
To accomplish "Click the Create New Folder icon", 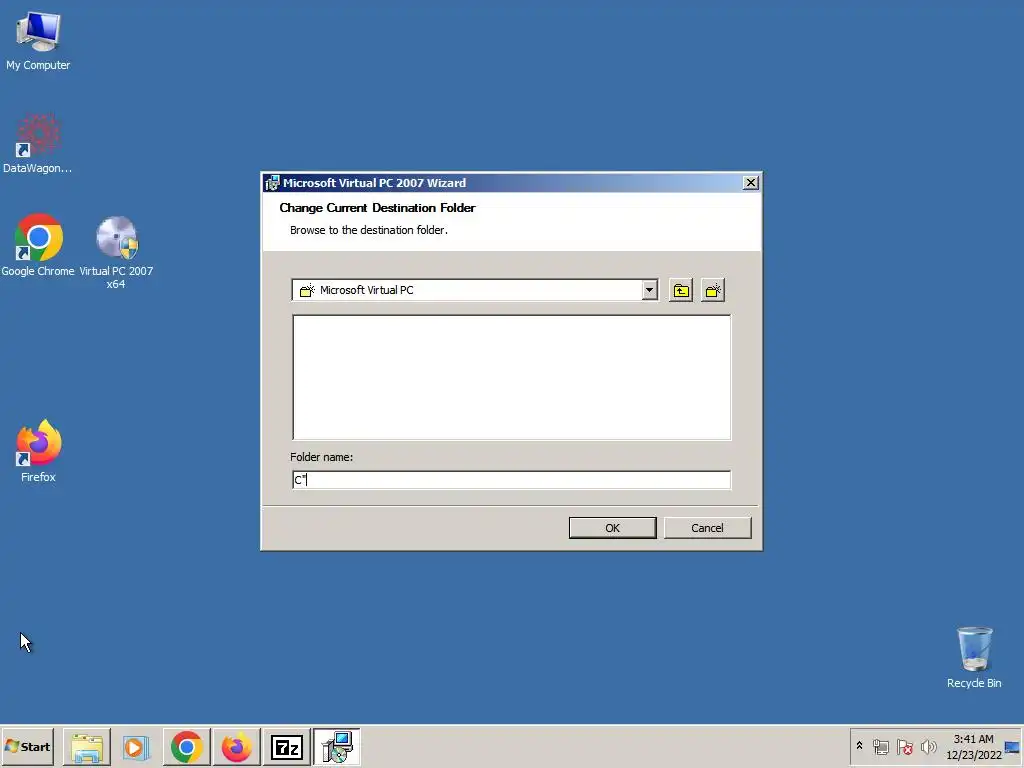I will coord(712,290).
